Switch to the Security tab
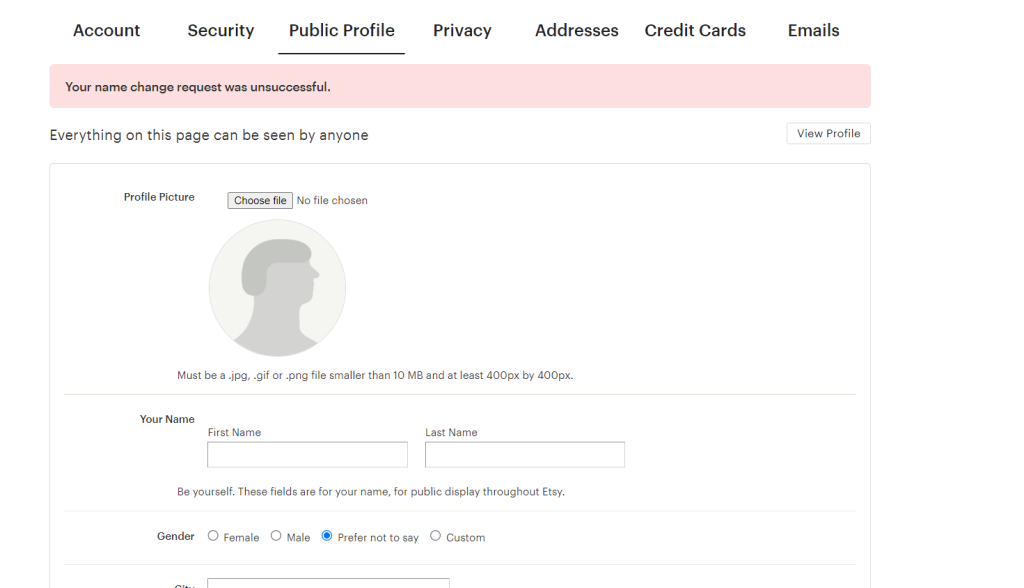This screenshot has height=588, width=1024. 220,31
